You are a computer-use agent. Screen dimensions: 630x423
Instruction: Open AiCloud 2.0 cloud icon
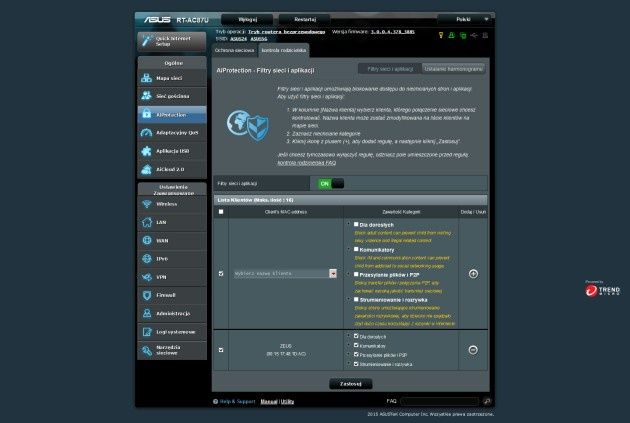pos(147,169)
